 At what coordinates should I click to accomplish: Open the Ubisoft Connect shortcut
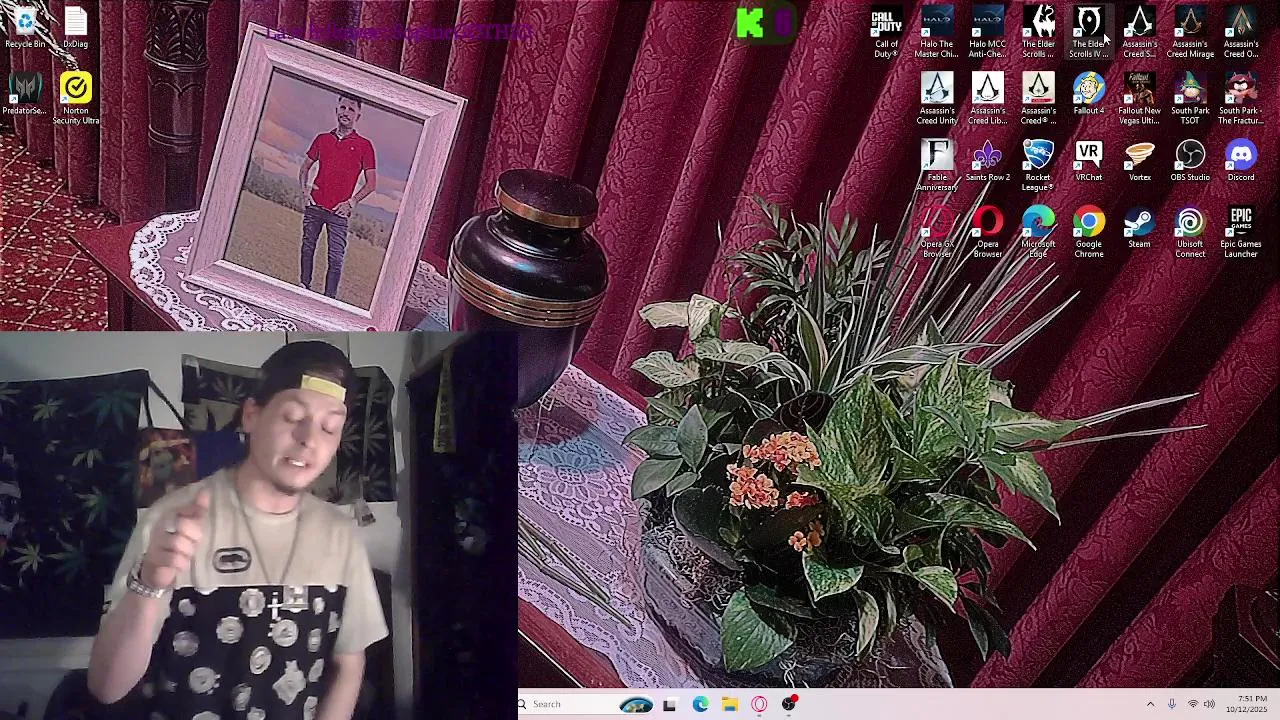click(x=1190, y=232)
